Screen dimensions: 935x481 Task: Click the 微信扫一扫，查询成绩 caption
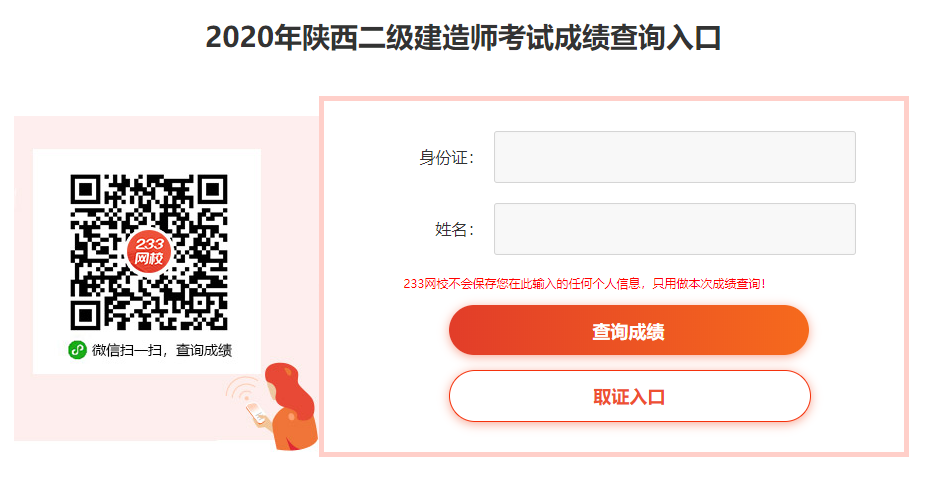click(162, 350)
